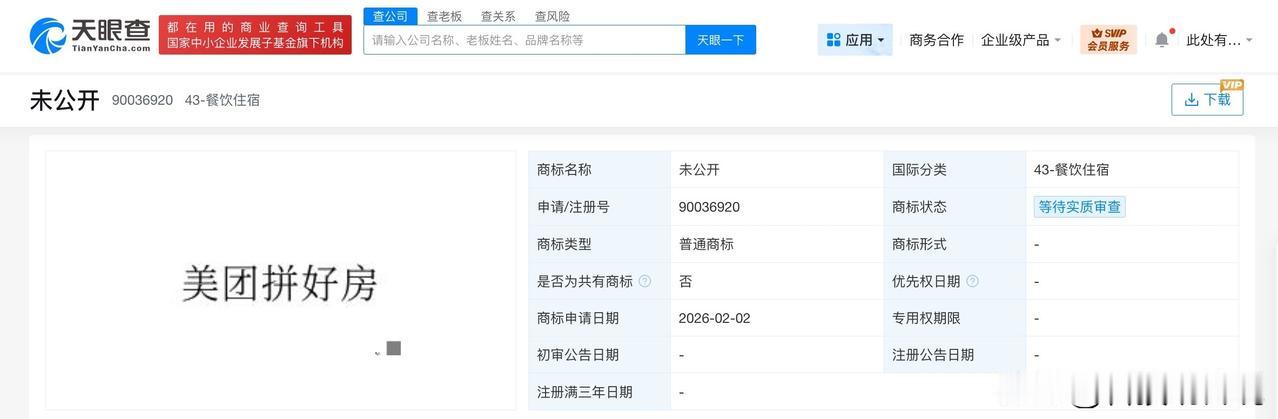Select the 90036920 registration number value
The height and width of the screenshot is (419, 1278).
tap(709, 207)
